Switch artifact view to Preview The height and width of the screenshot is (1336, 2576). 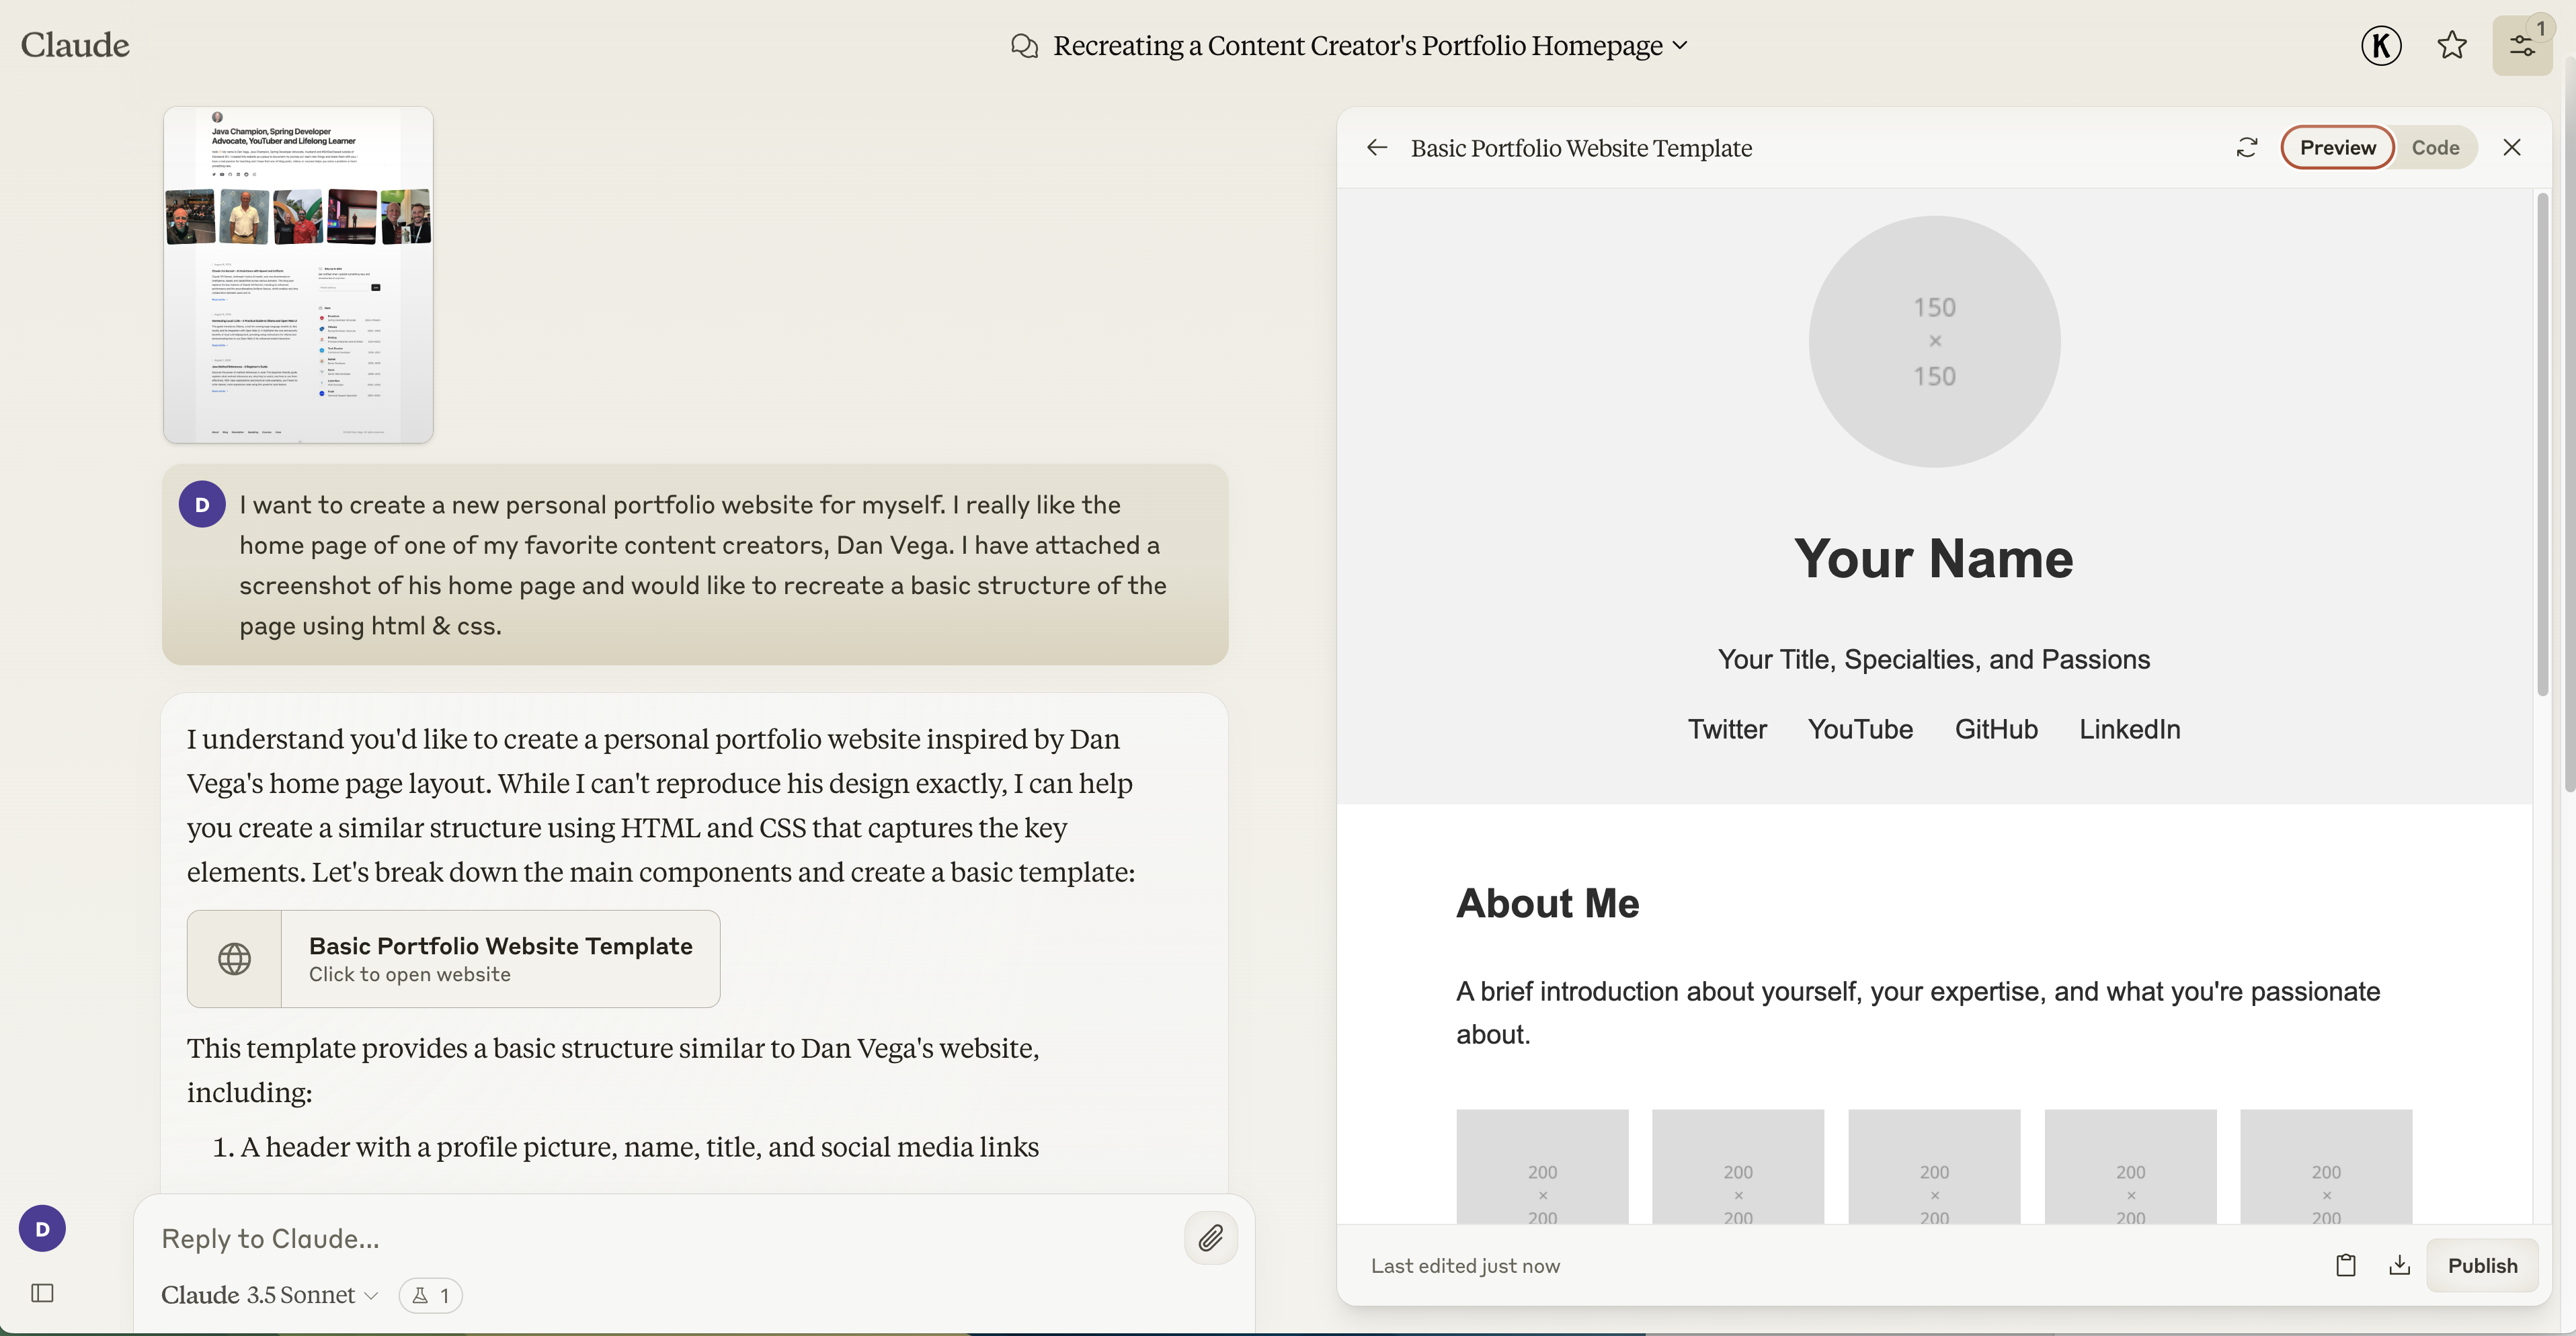(2337, 148)
